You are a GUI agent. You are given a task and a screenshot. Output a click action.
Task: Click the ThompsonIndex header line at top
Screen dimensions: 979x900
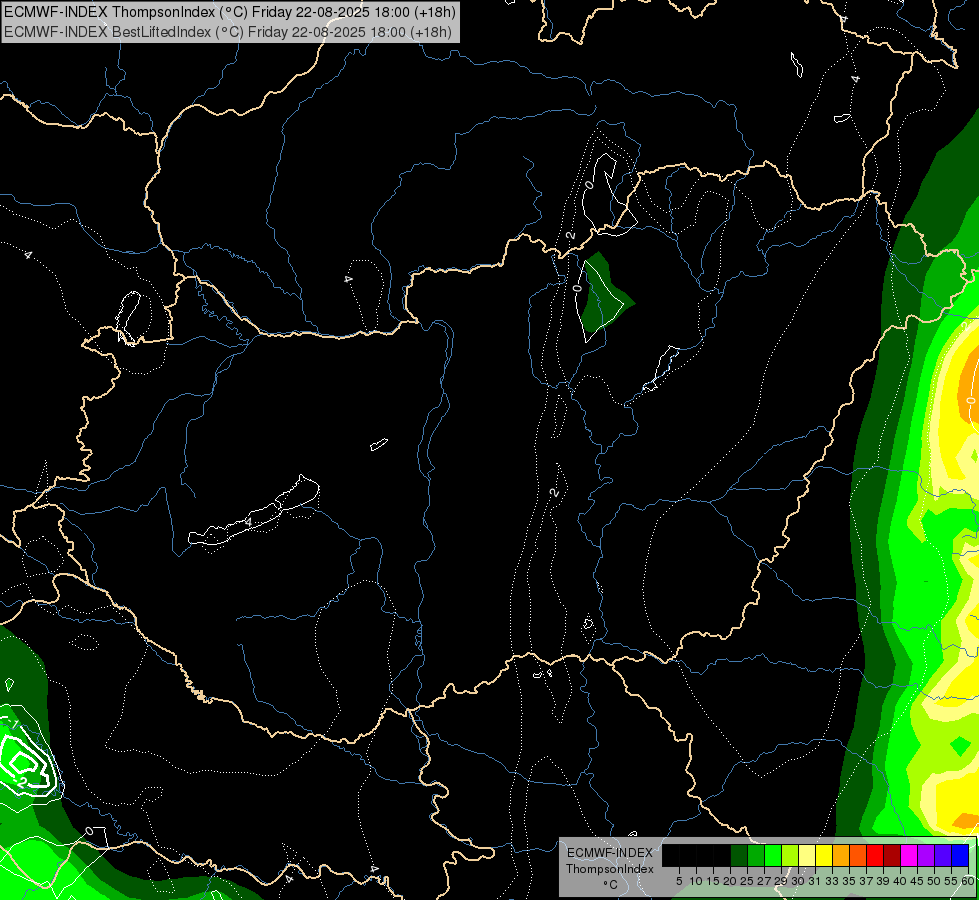(230, 12)
